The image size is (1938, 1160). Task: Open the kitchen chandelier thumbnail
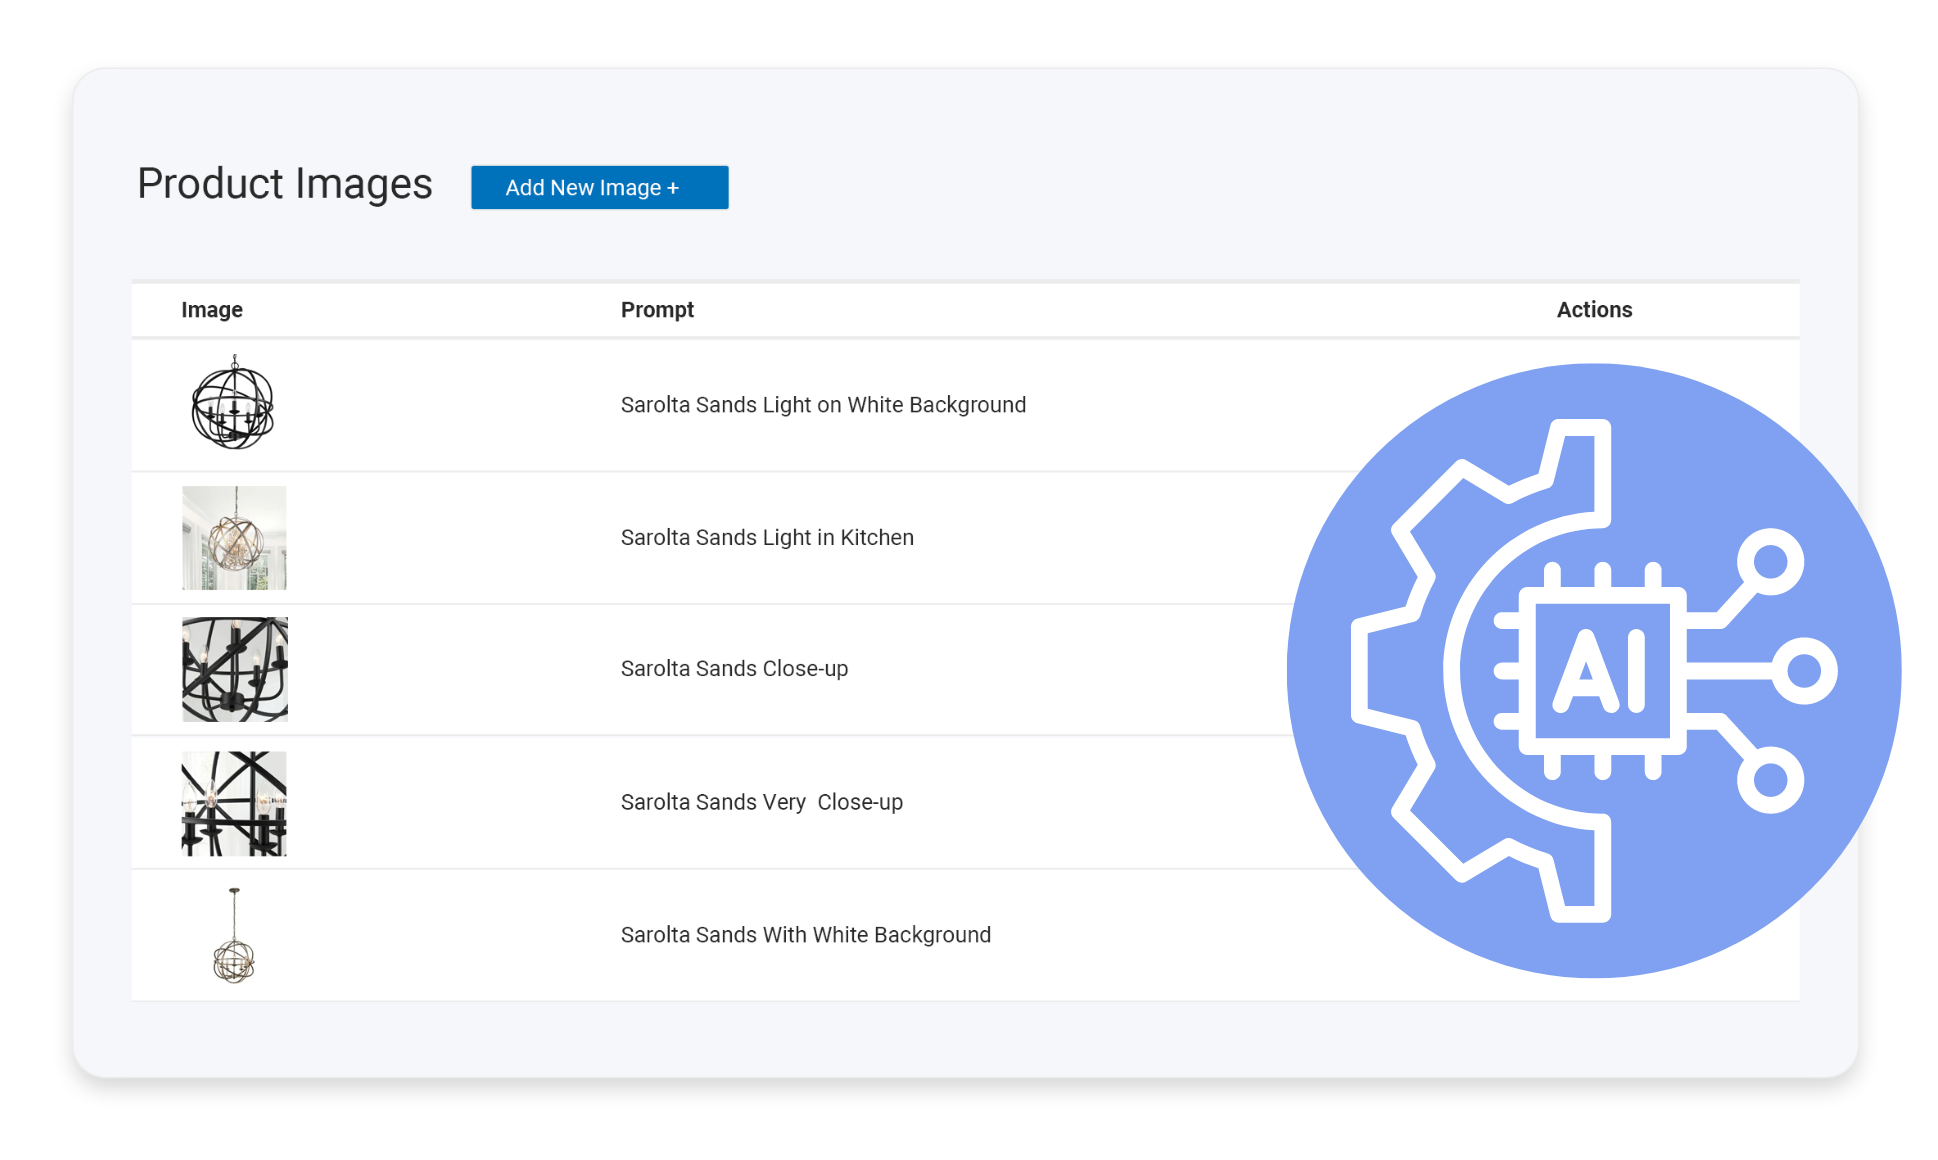tap(234, 538)
